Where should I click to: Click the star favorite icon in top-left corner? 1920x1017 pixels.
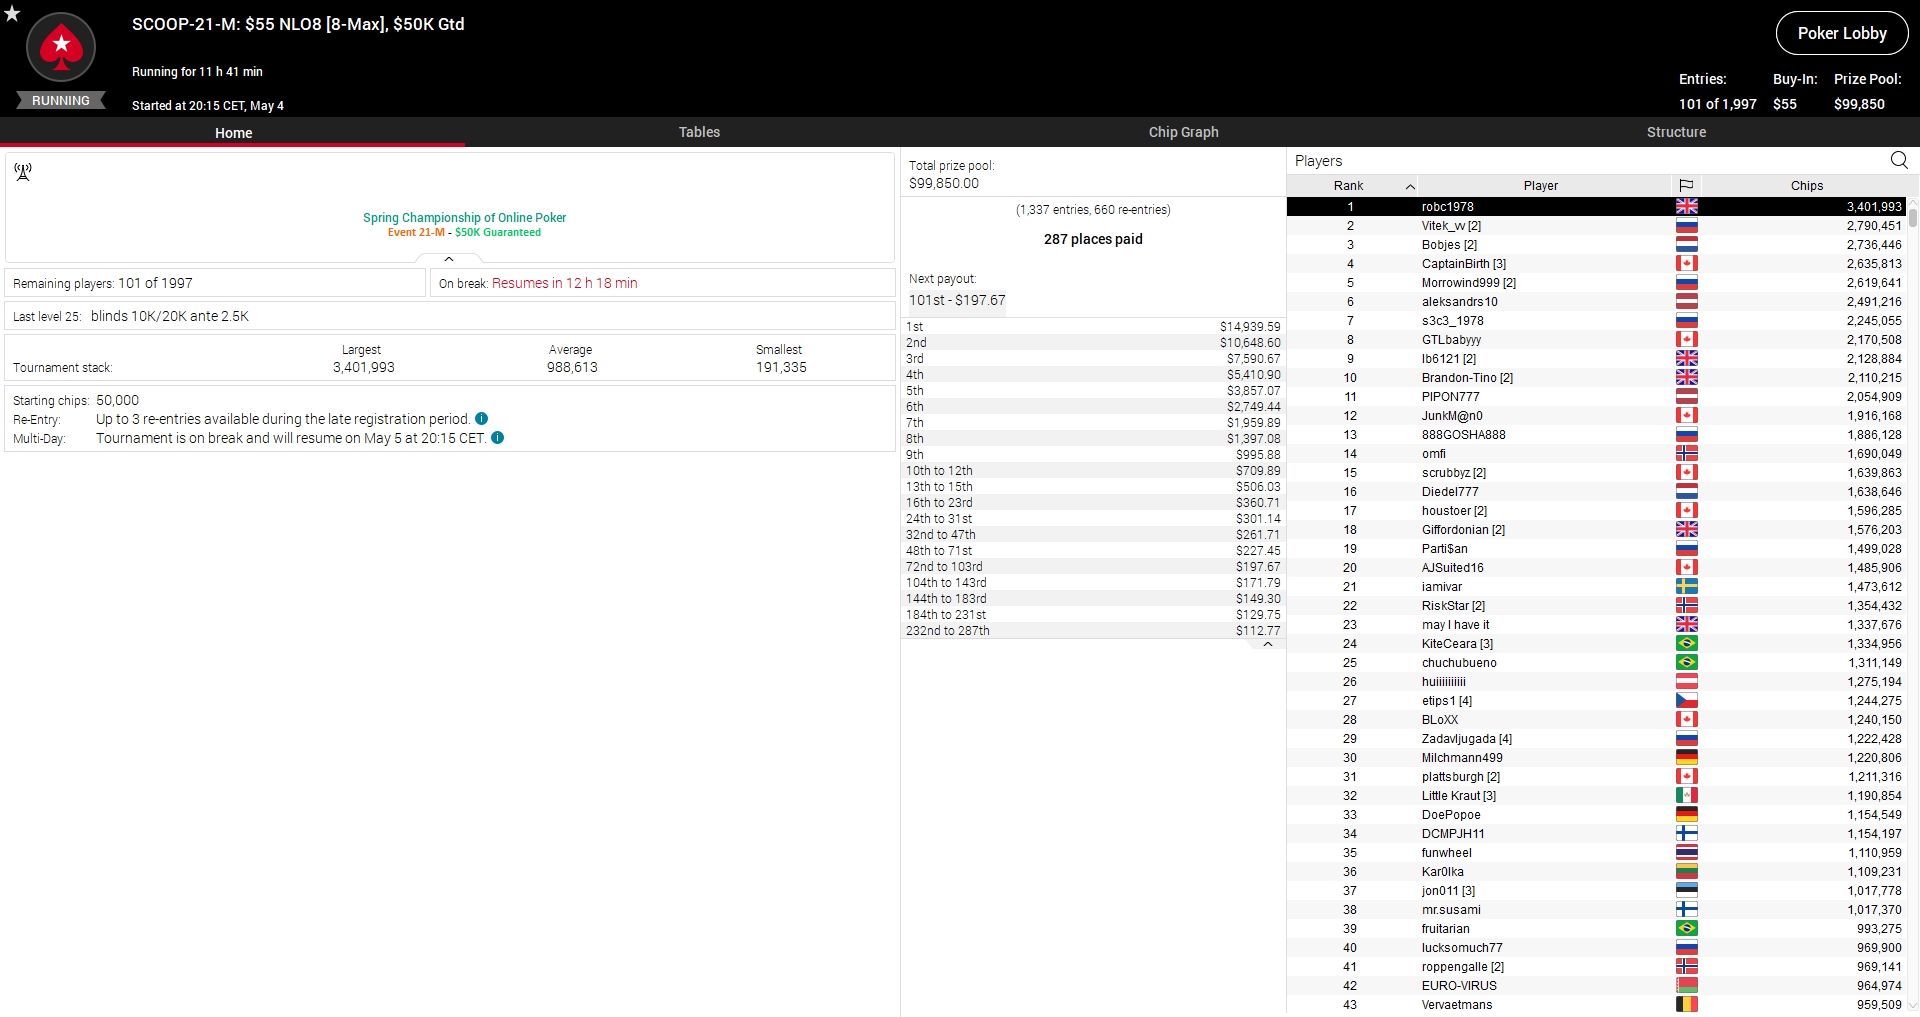[12, 13]
